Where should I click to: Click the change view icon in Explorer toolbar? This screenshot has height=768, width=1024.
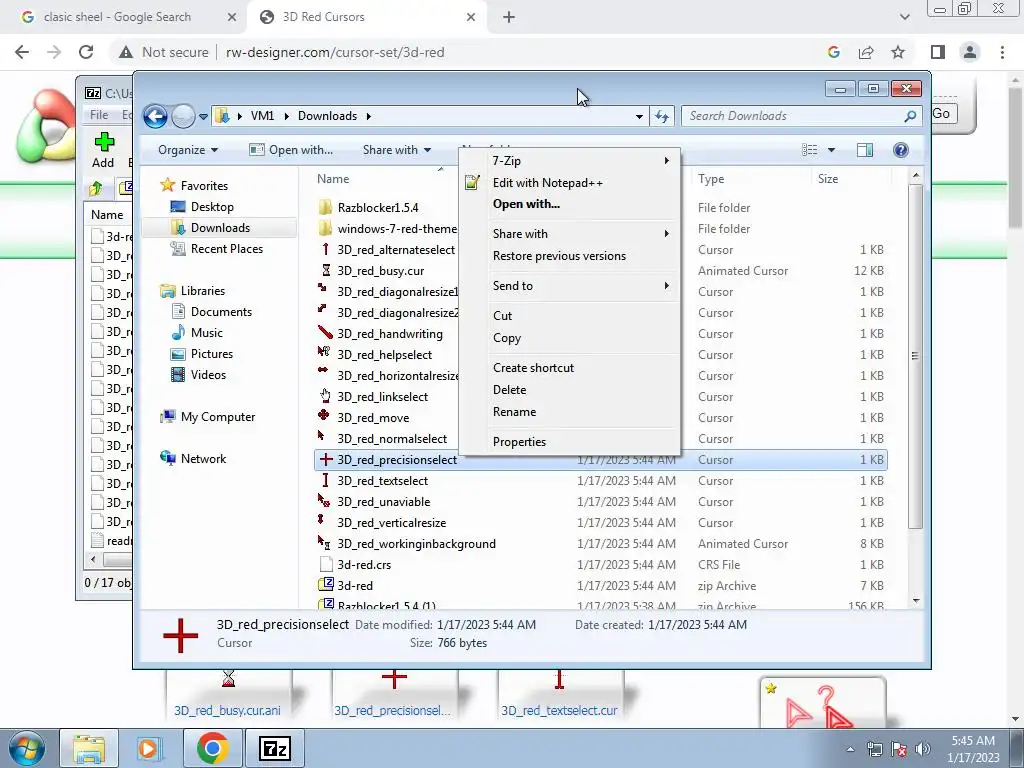coord(810,150)
